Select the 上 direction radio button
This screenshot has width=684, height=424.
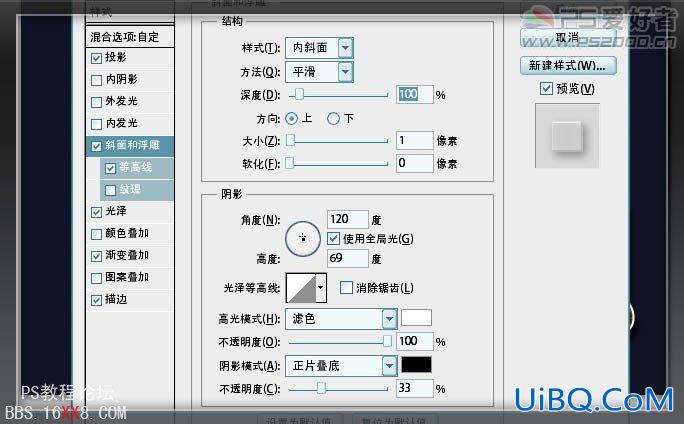(x=291, y=119)
